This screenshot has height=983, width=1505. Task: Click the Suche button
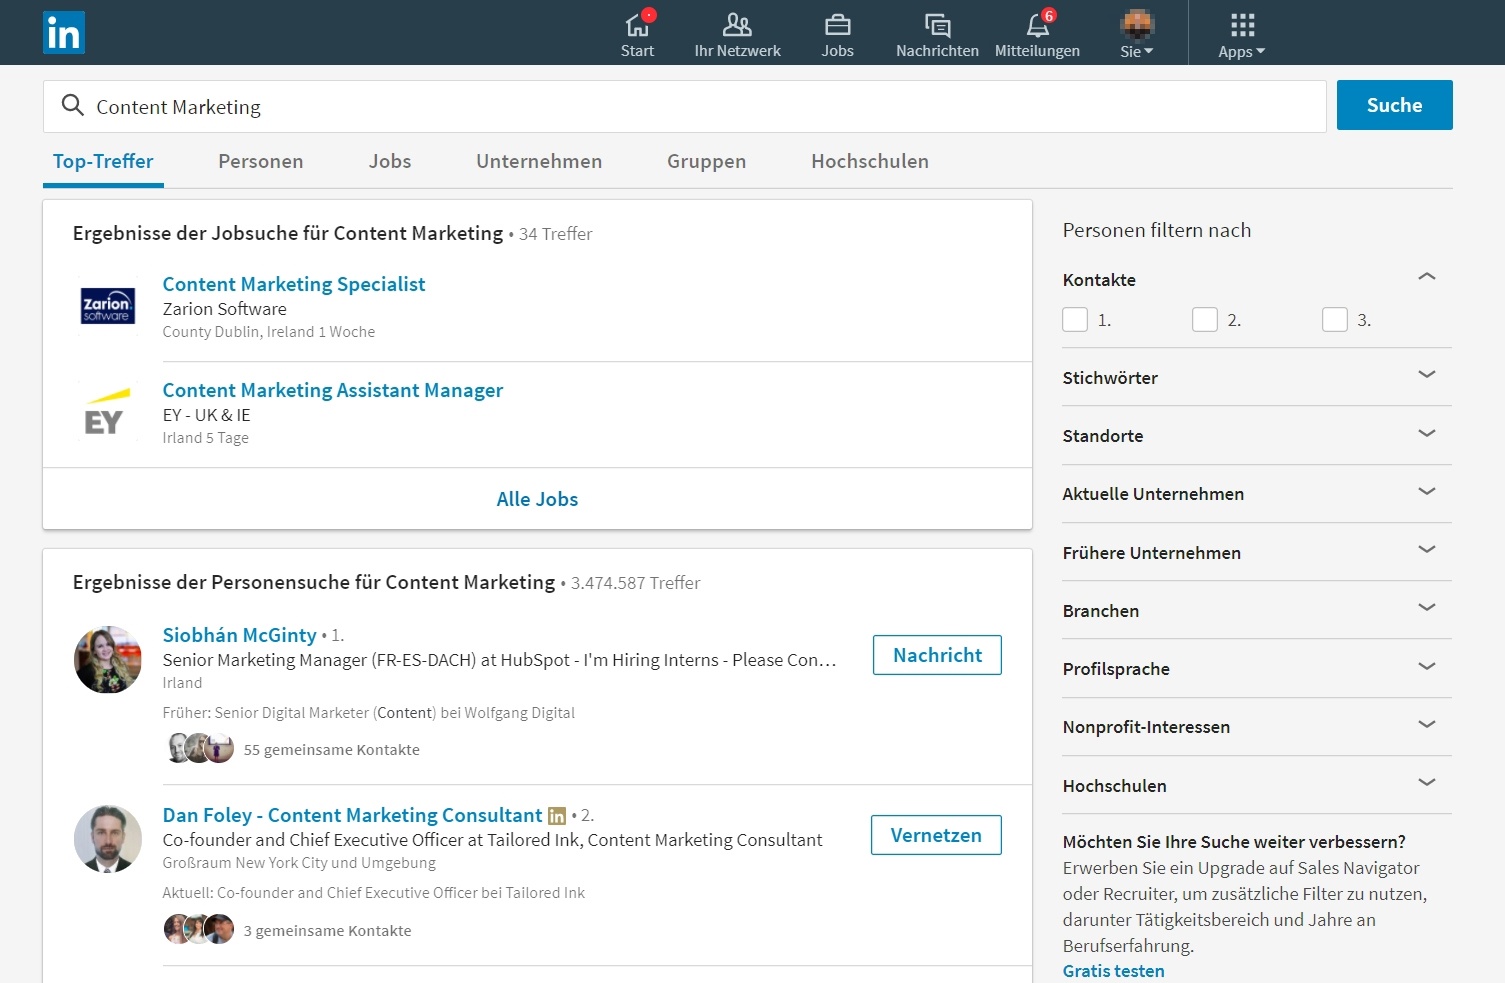tap(1394, 105)
